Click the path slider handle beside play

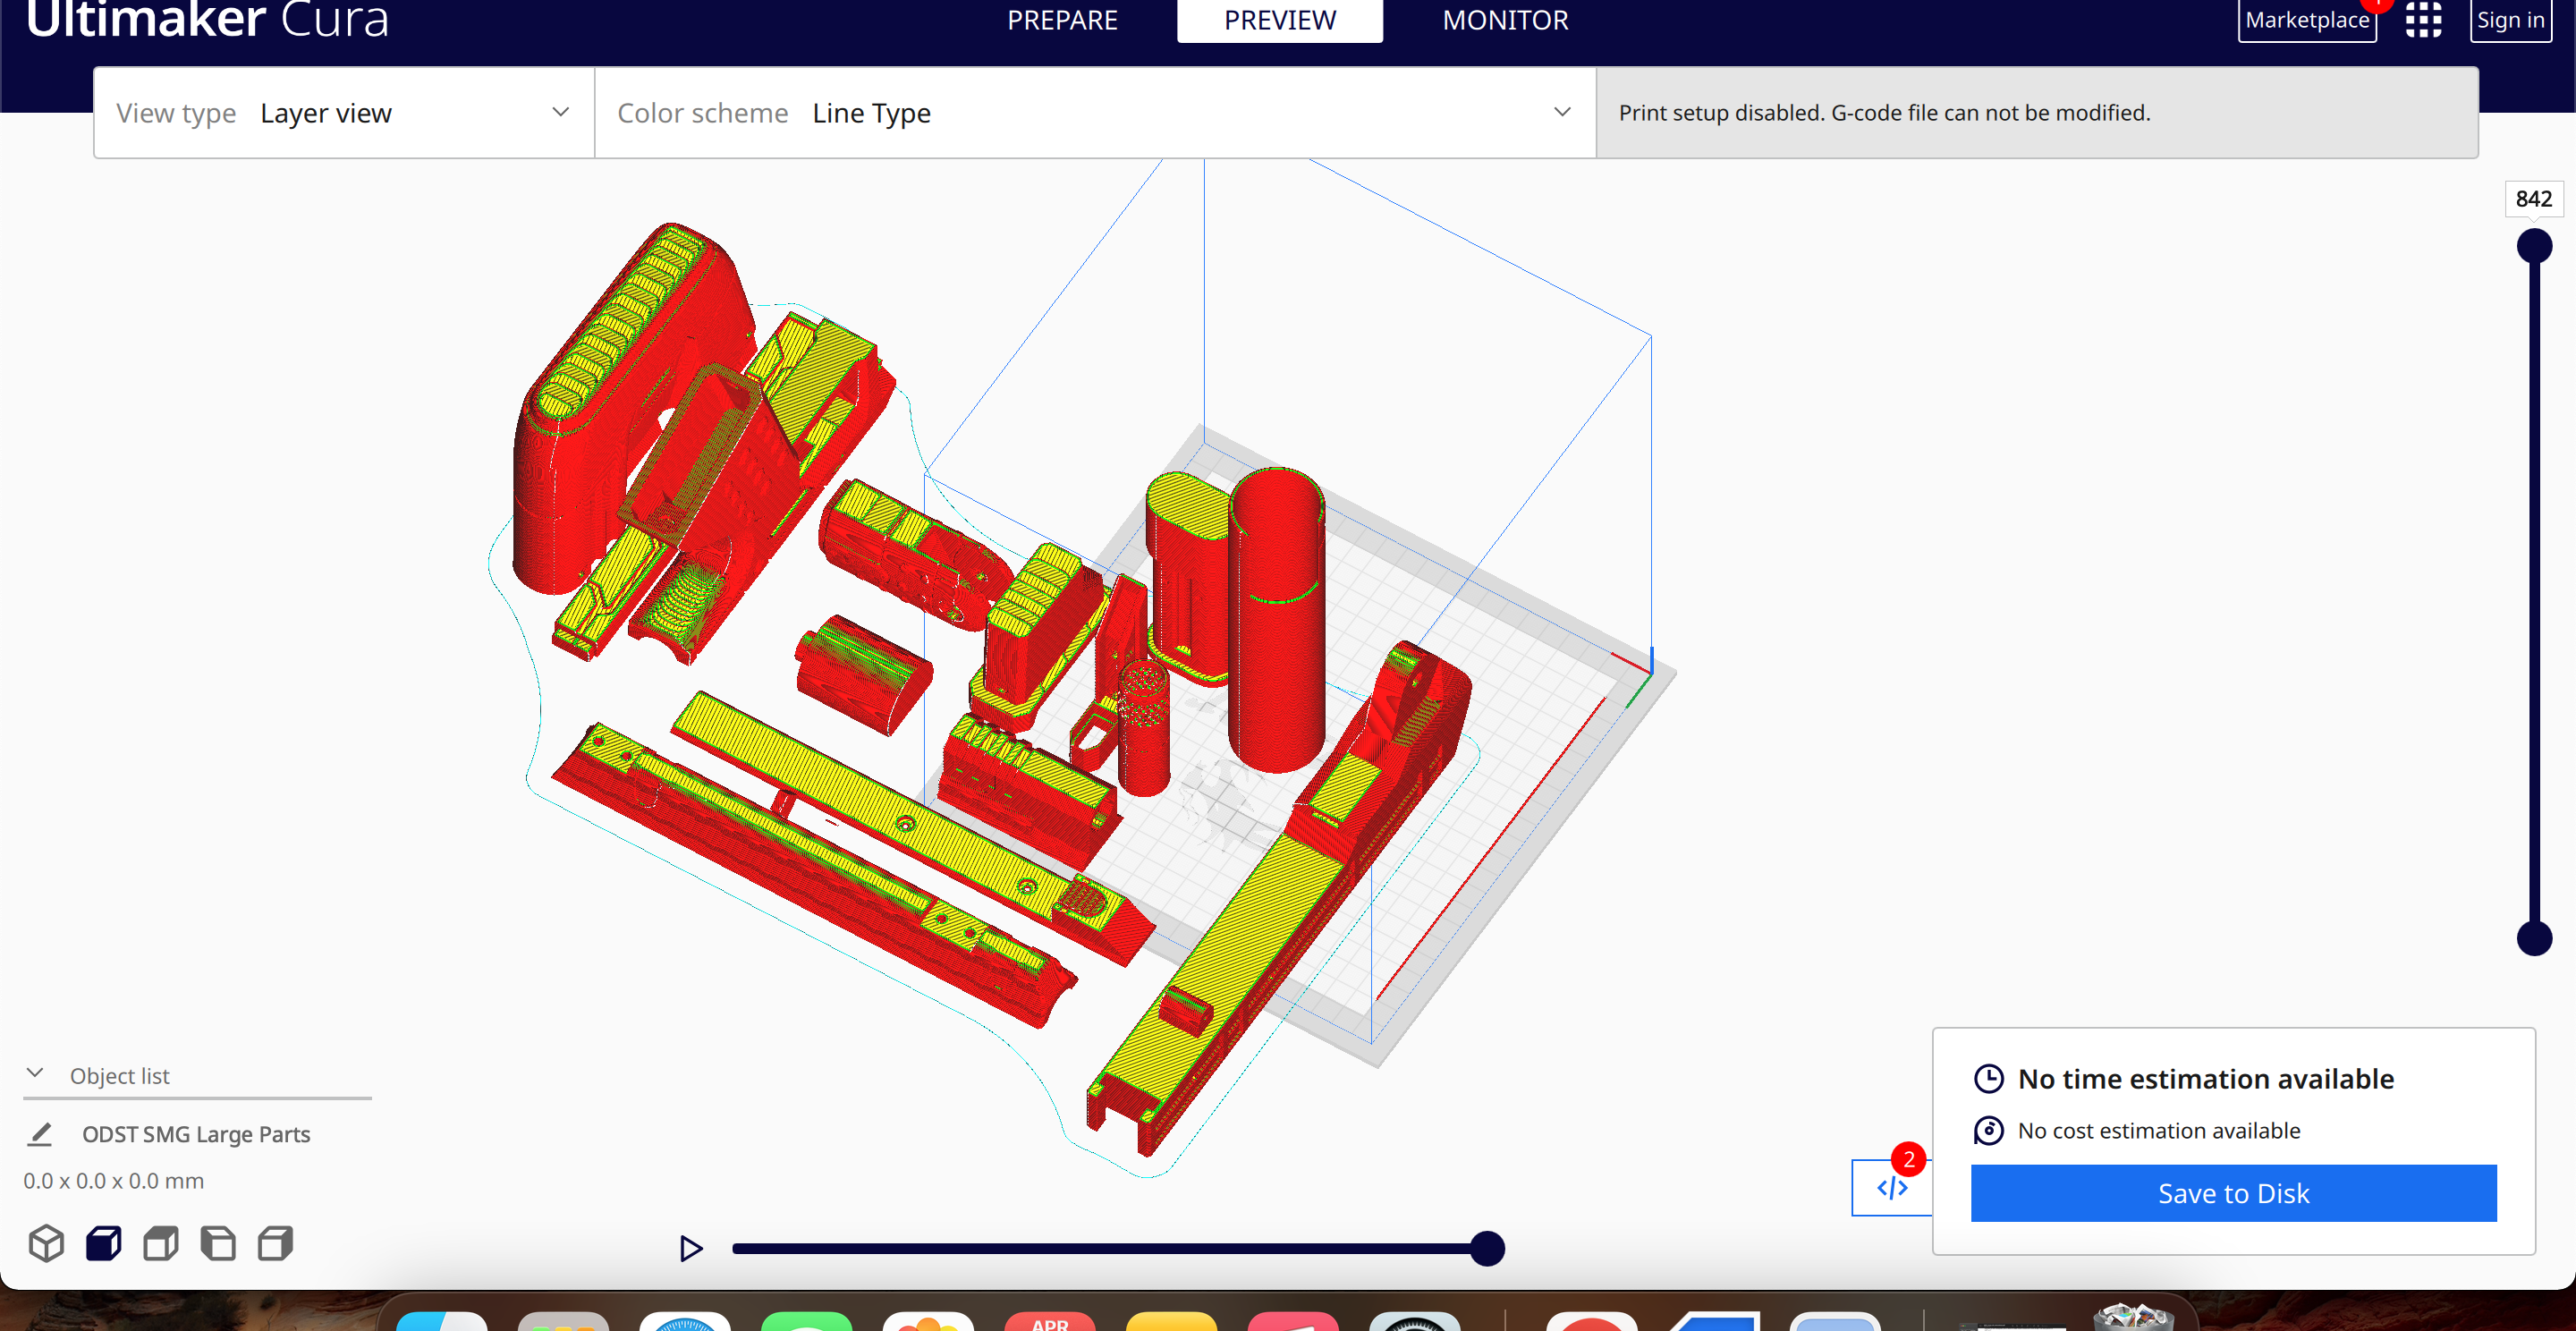pyautogui.click(x=1487, y=1248)
